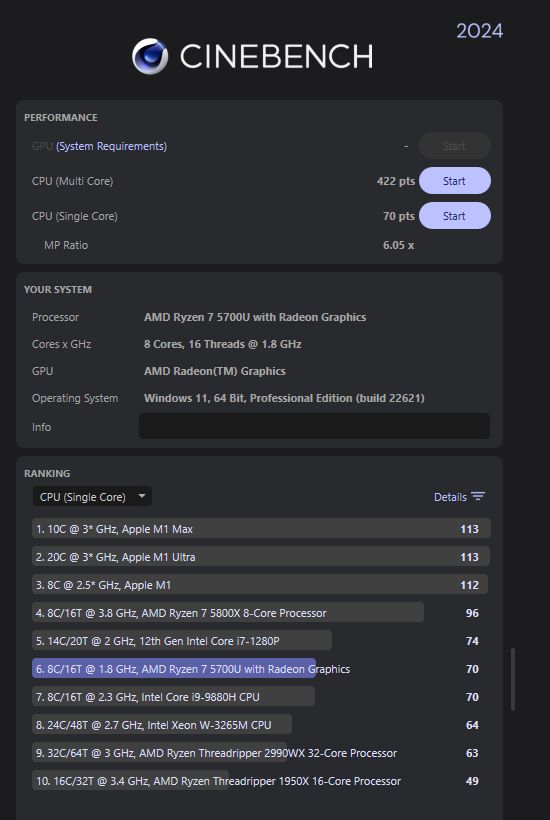This screenshot has width=550, height=820.
Task: Select the Apple M1 Max ranking entry
Action: (x=261, y=528)
